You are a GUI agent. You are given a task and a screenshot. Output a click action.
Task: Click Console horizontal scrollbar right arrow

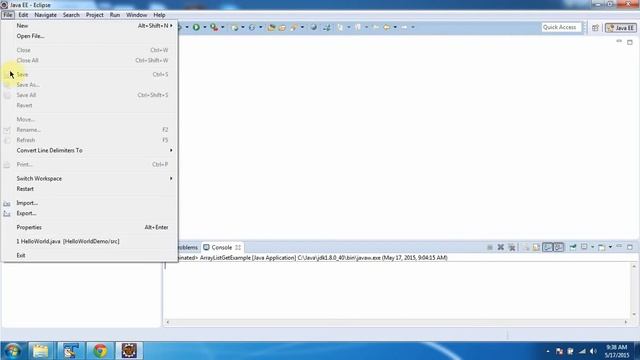coord(626,322)
